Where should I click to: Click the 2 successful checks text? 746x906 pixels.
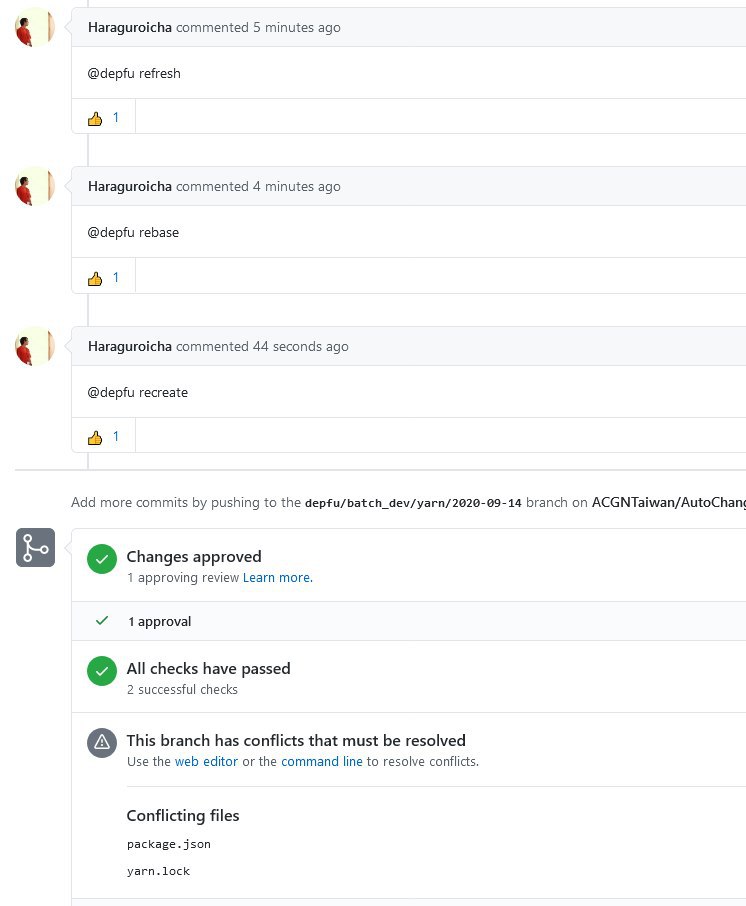183,690
